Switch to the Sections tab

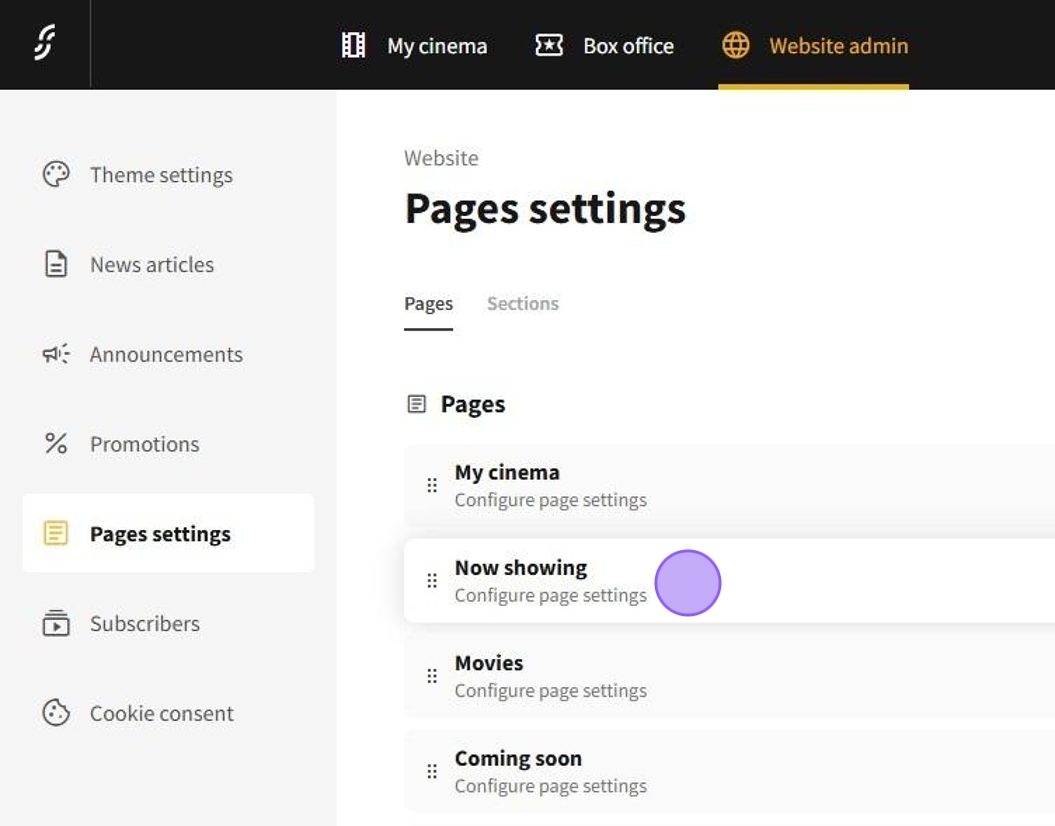[x=522, y=304]
